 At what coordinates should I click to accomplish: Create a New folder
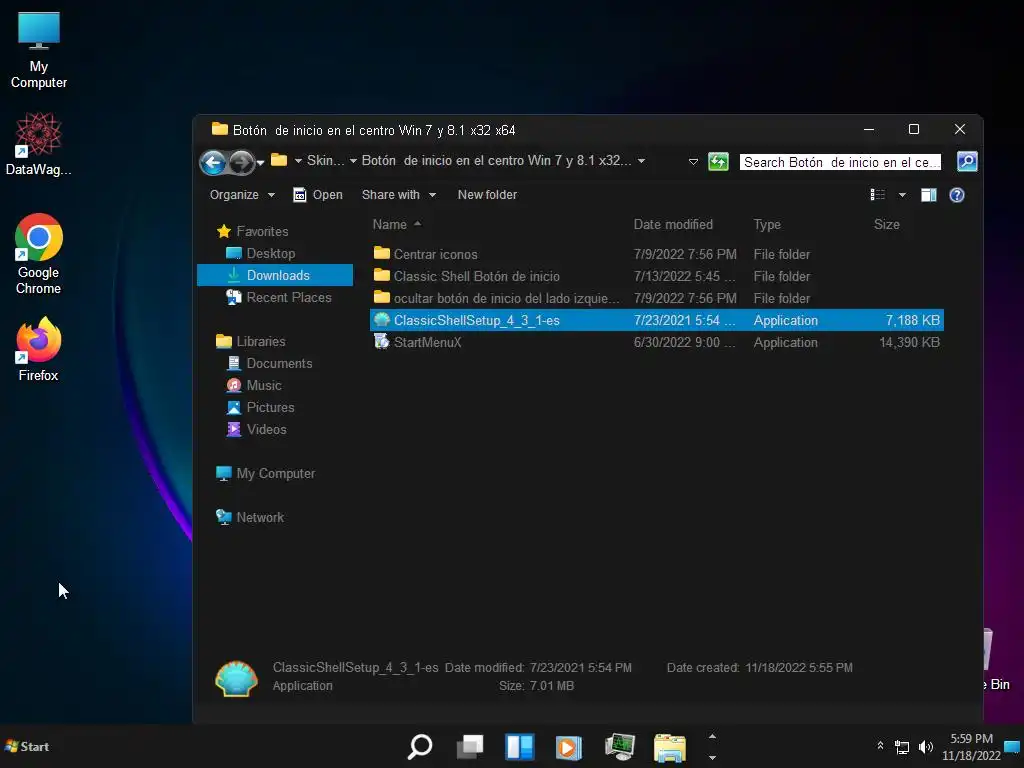click(x=487, y=195)
